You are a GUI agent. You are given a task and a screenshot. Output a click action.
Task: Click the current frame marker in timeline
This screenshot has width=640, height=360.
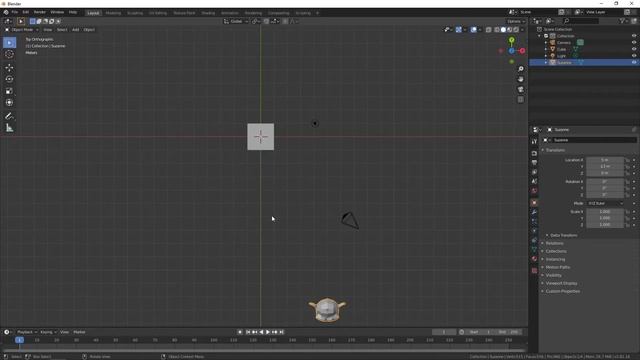click(x=19, y=340)
